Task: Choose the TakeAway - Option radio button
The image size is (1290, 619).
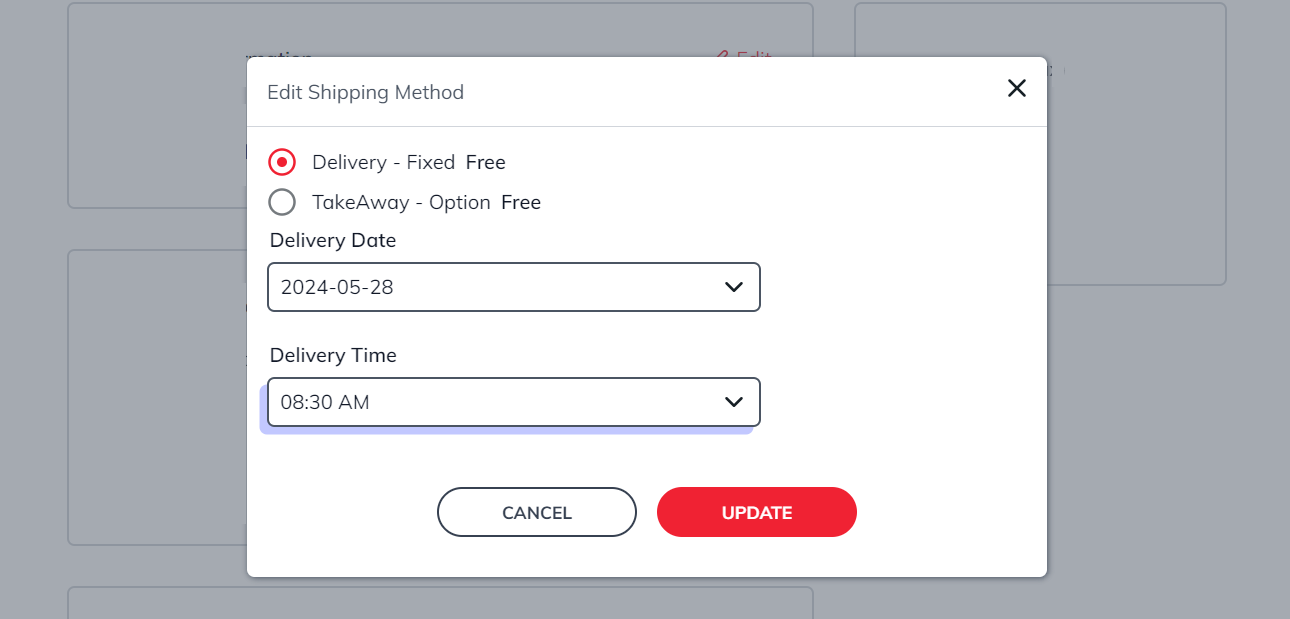Action: point(282,202)
